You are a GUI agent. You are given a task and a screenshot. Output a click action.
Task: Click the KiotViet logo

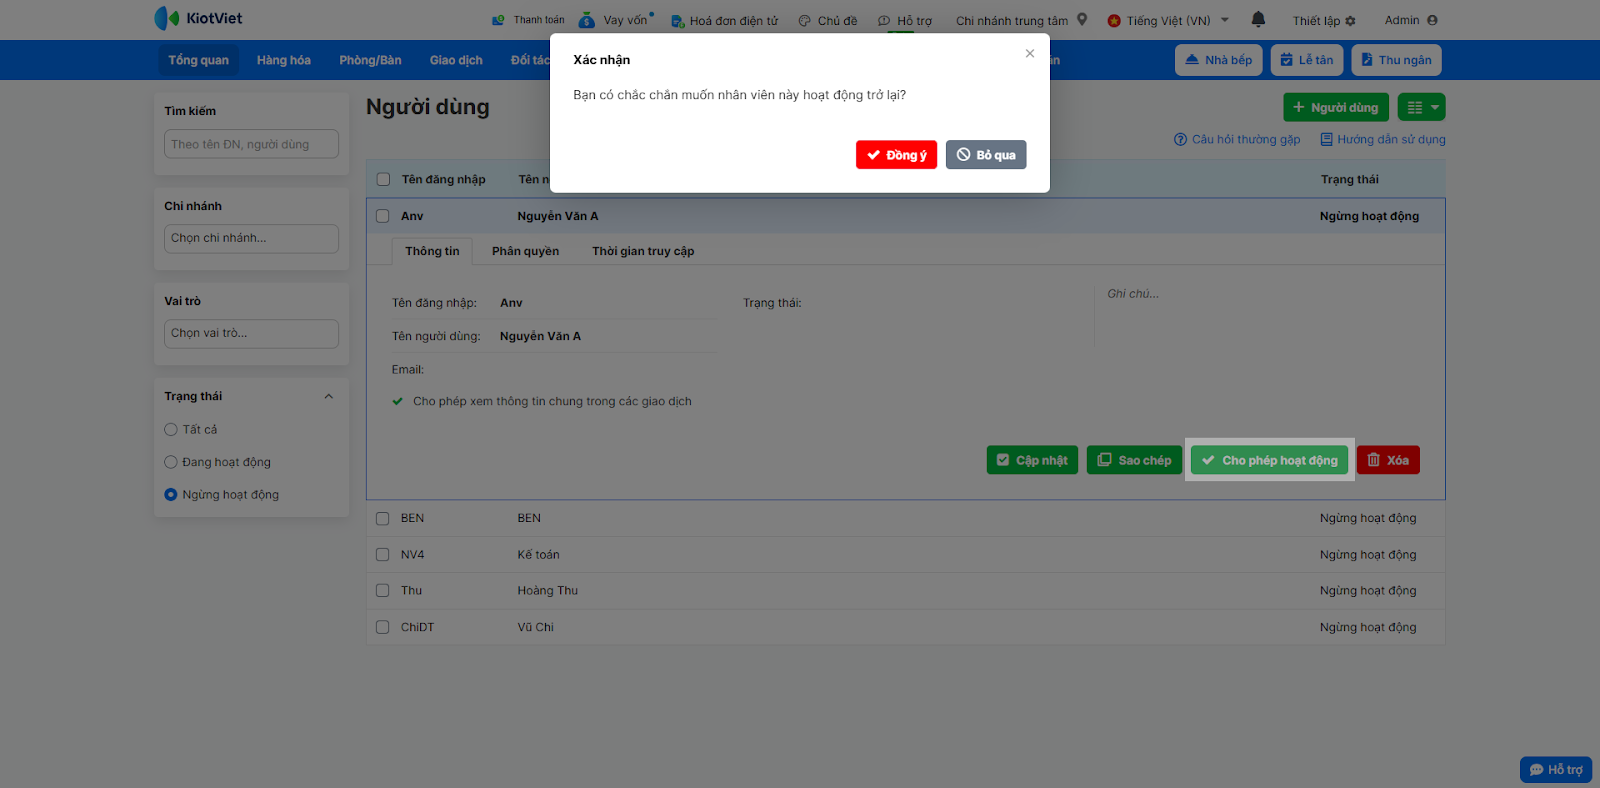[x=198, y=18]
